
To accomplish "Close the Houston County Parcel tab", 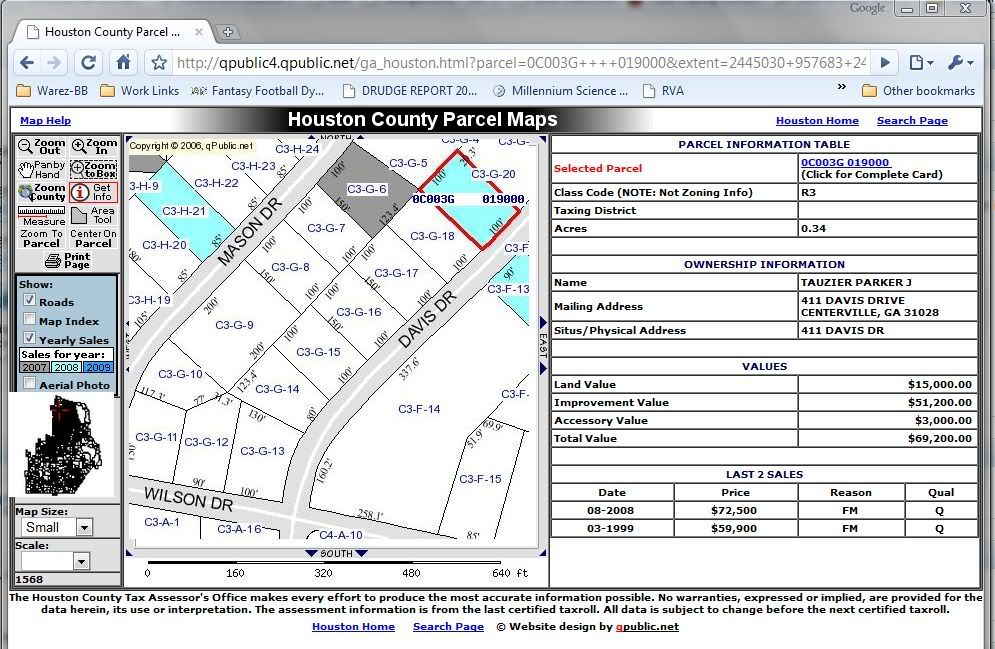I will (199, 32).
